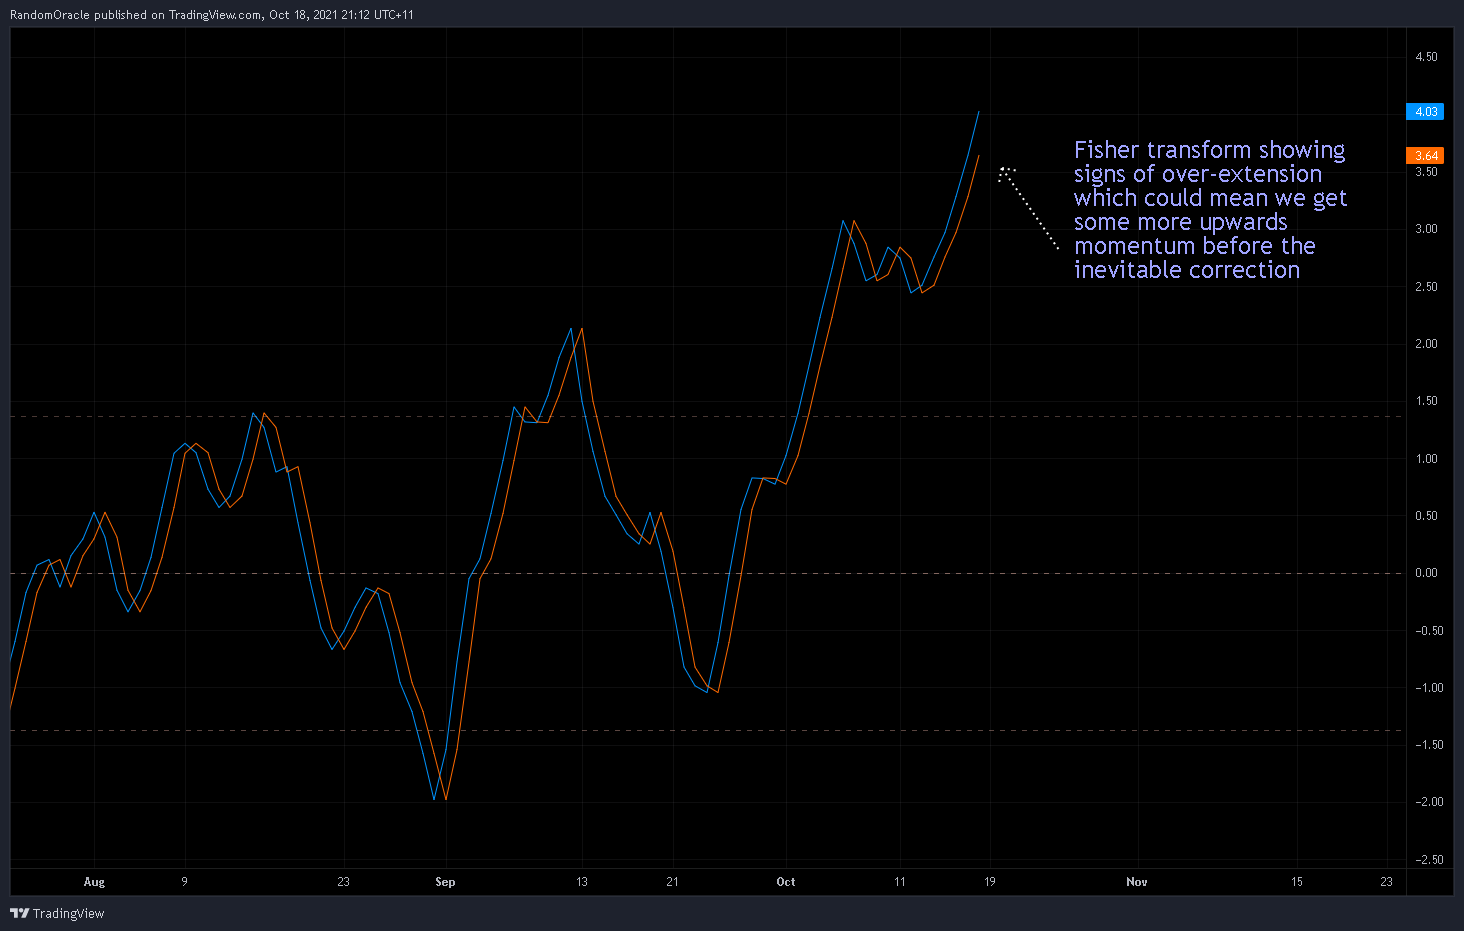Click the 'Oct' date label on time axis
The width and height of the screenshot is (1464, 931).
pyautogui.click(x=786, y=882)
